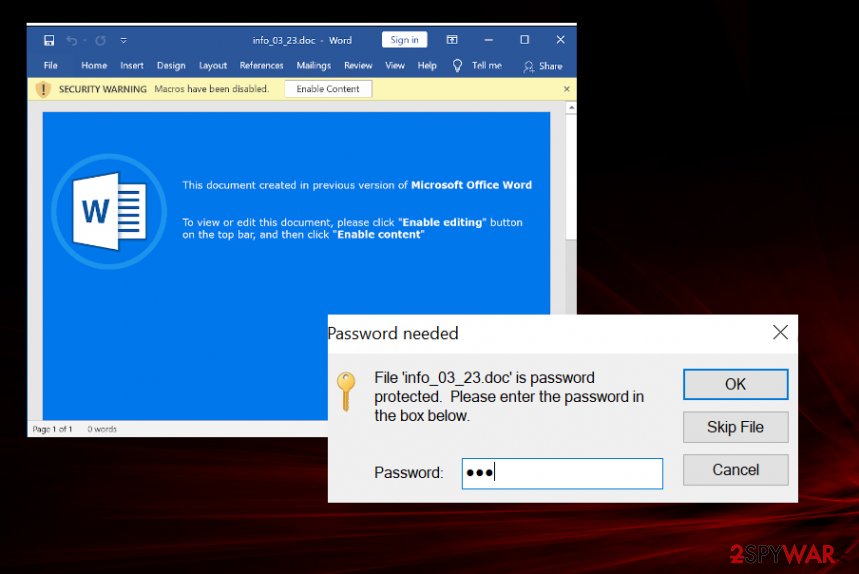Click Enable Content in security warning bar
The width and height of the screenshot is (859, 574).
(x=328, y=89)
